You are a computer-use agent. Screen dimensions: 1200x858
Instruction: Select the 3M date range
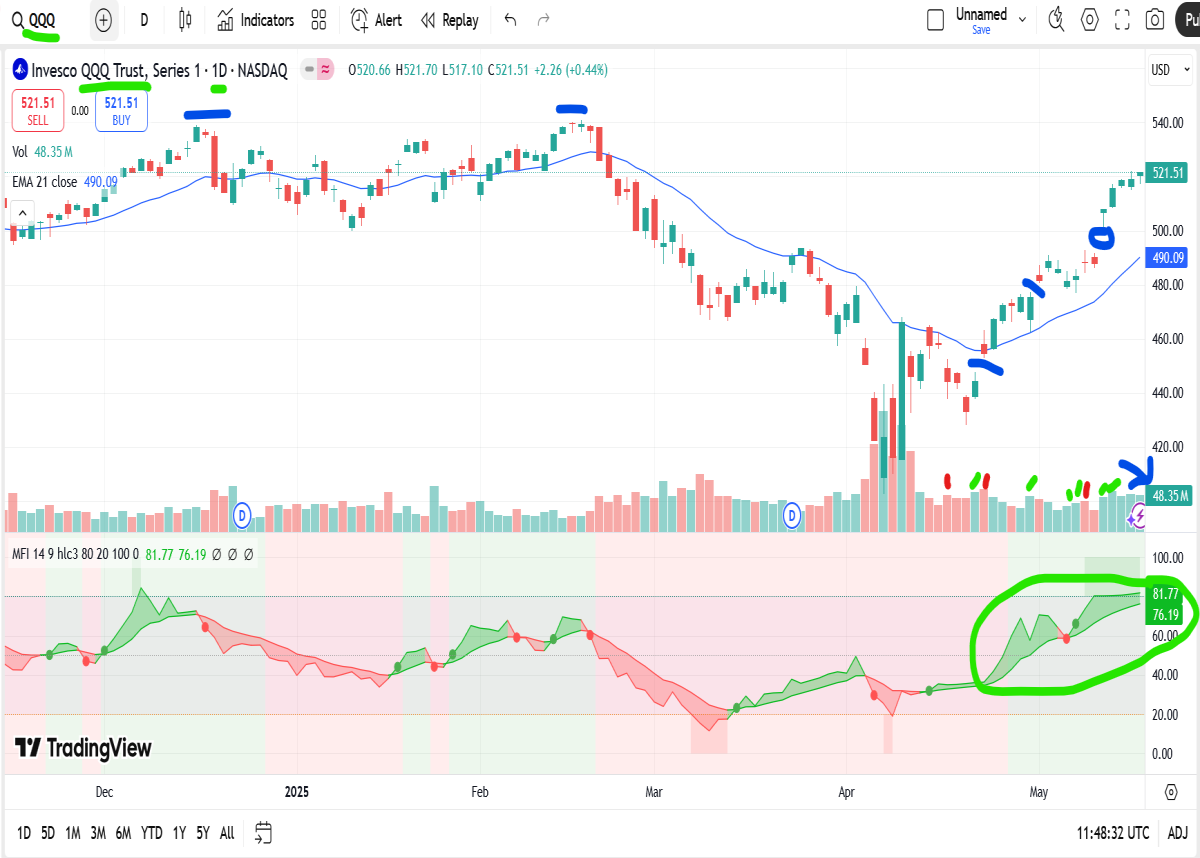(98, 832)
